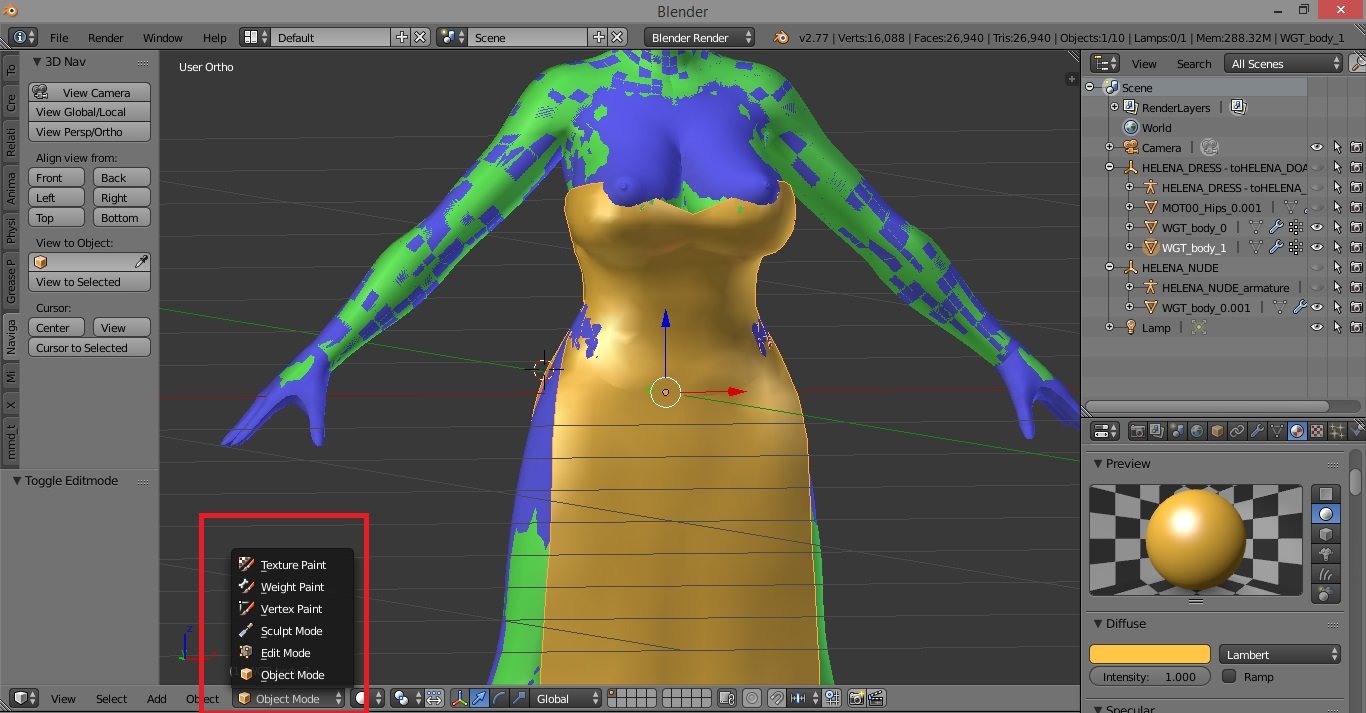The image size is (1366, 713).
Task: Click the View Persp/Ortho button
Action: point(89,132)
